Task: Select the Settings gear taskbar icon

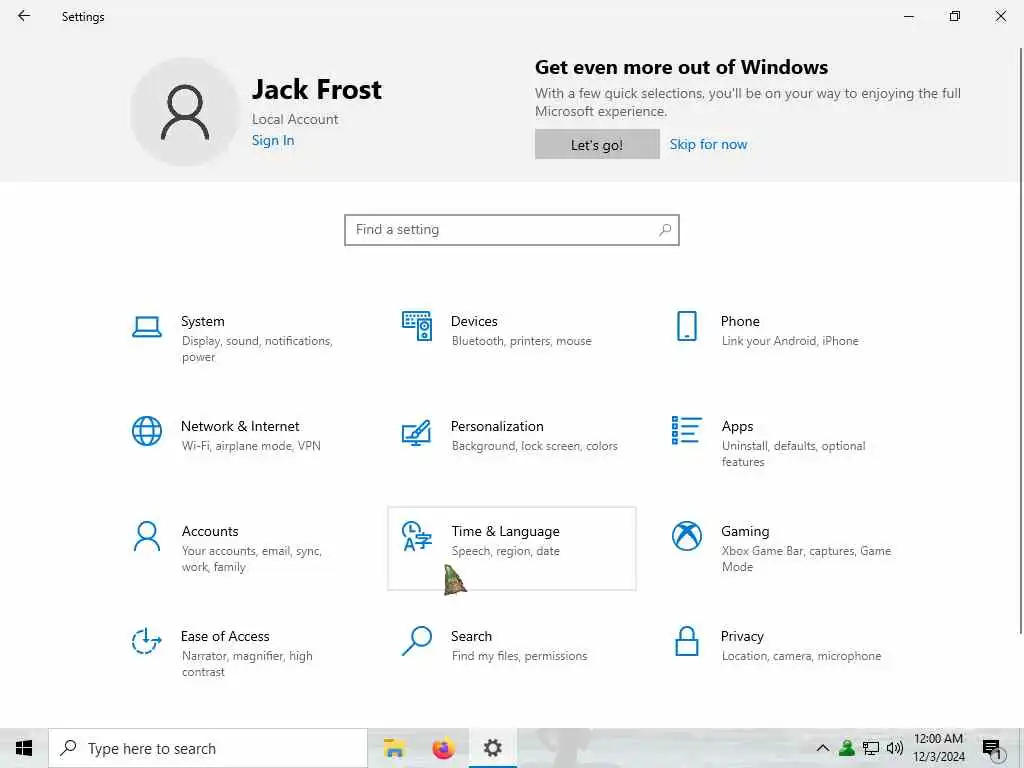Action: point(492,748)
